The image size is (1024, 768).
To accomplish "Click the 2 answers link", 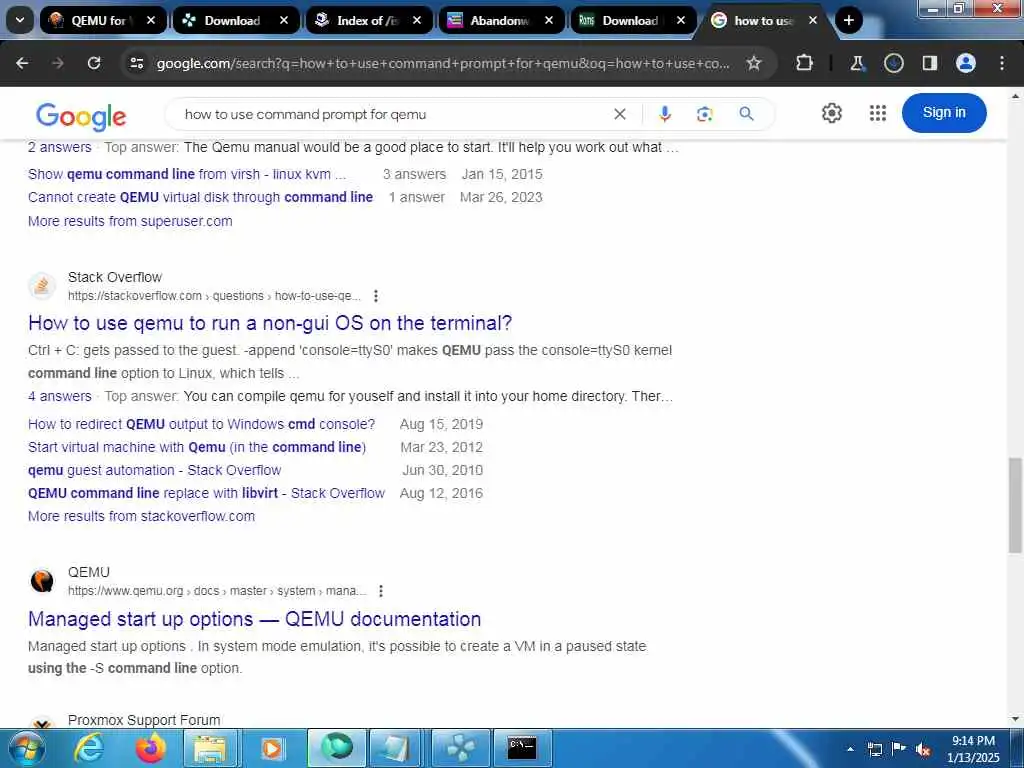I will [x=59, y=148].
